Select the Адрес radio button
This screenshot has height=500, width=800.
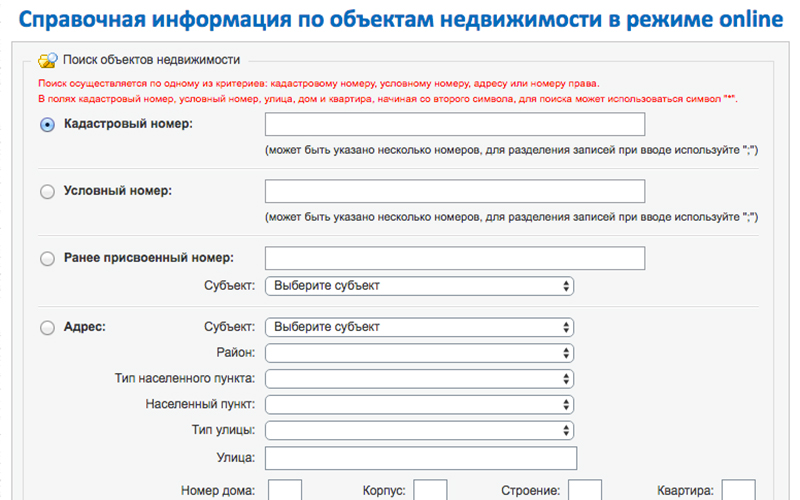coord(47,328)
